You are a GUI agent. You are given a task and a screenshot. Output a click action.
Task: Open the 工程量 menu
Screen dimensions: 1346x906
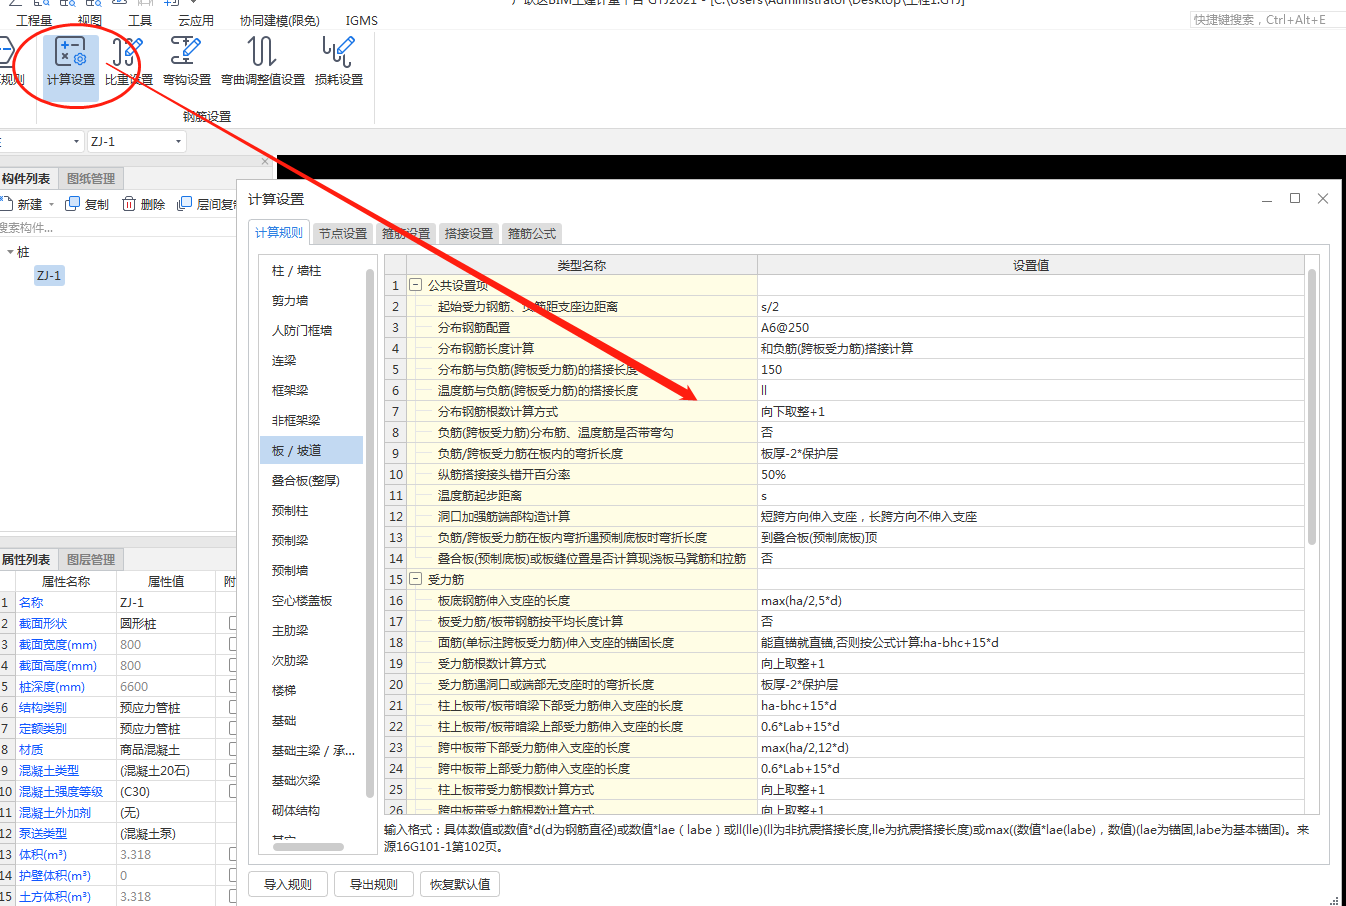point(34,20)
